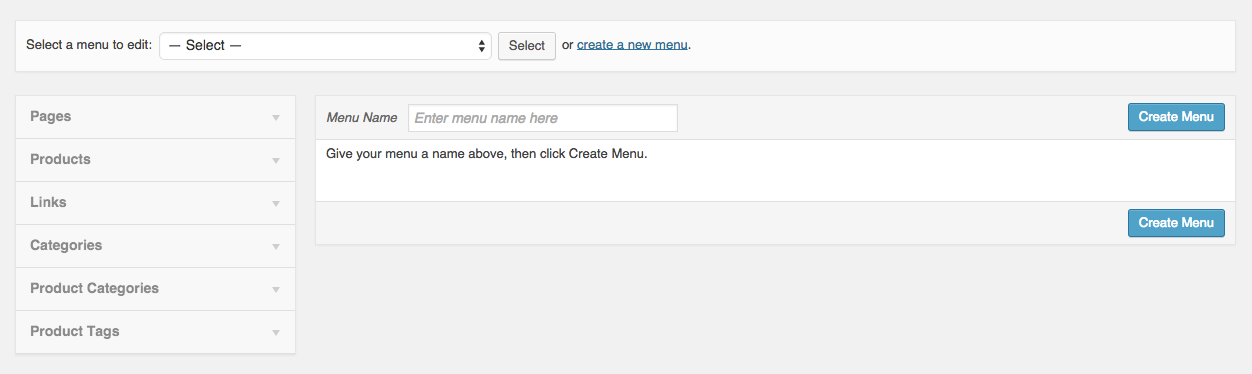The image size is (1252, 374).
Task: Click the Select button
Action: tap(527, 46)
